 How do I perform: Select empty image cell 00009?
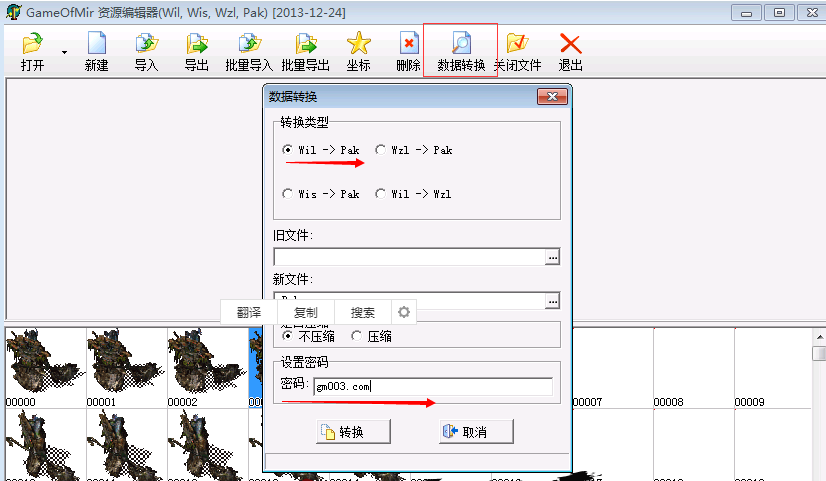[x=773, y=368]
